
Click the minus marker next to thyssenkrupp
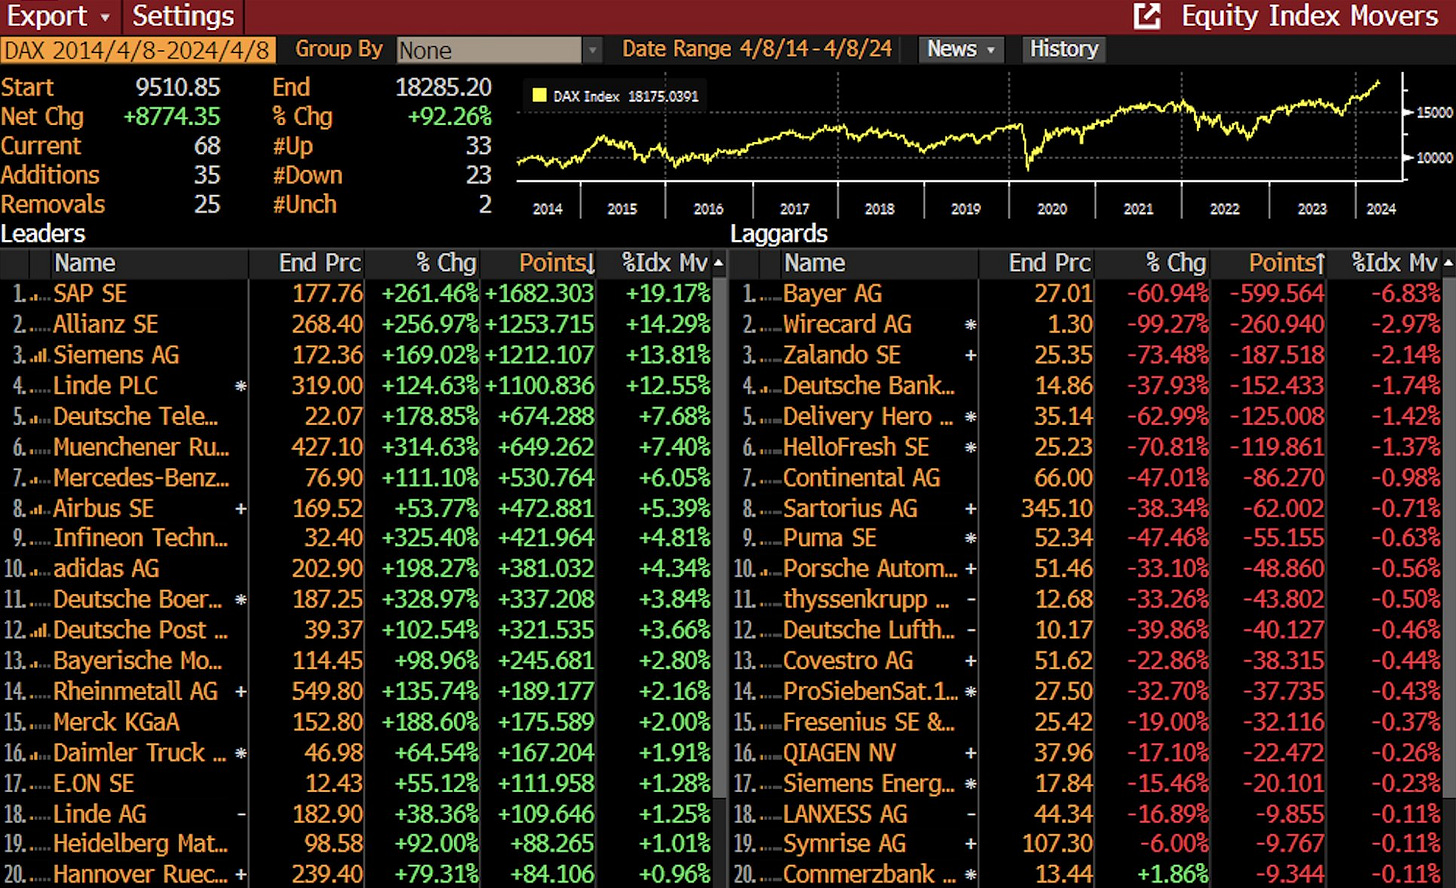[x=970, y=600]
